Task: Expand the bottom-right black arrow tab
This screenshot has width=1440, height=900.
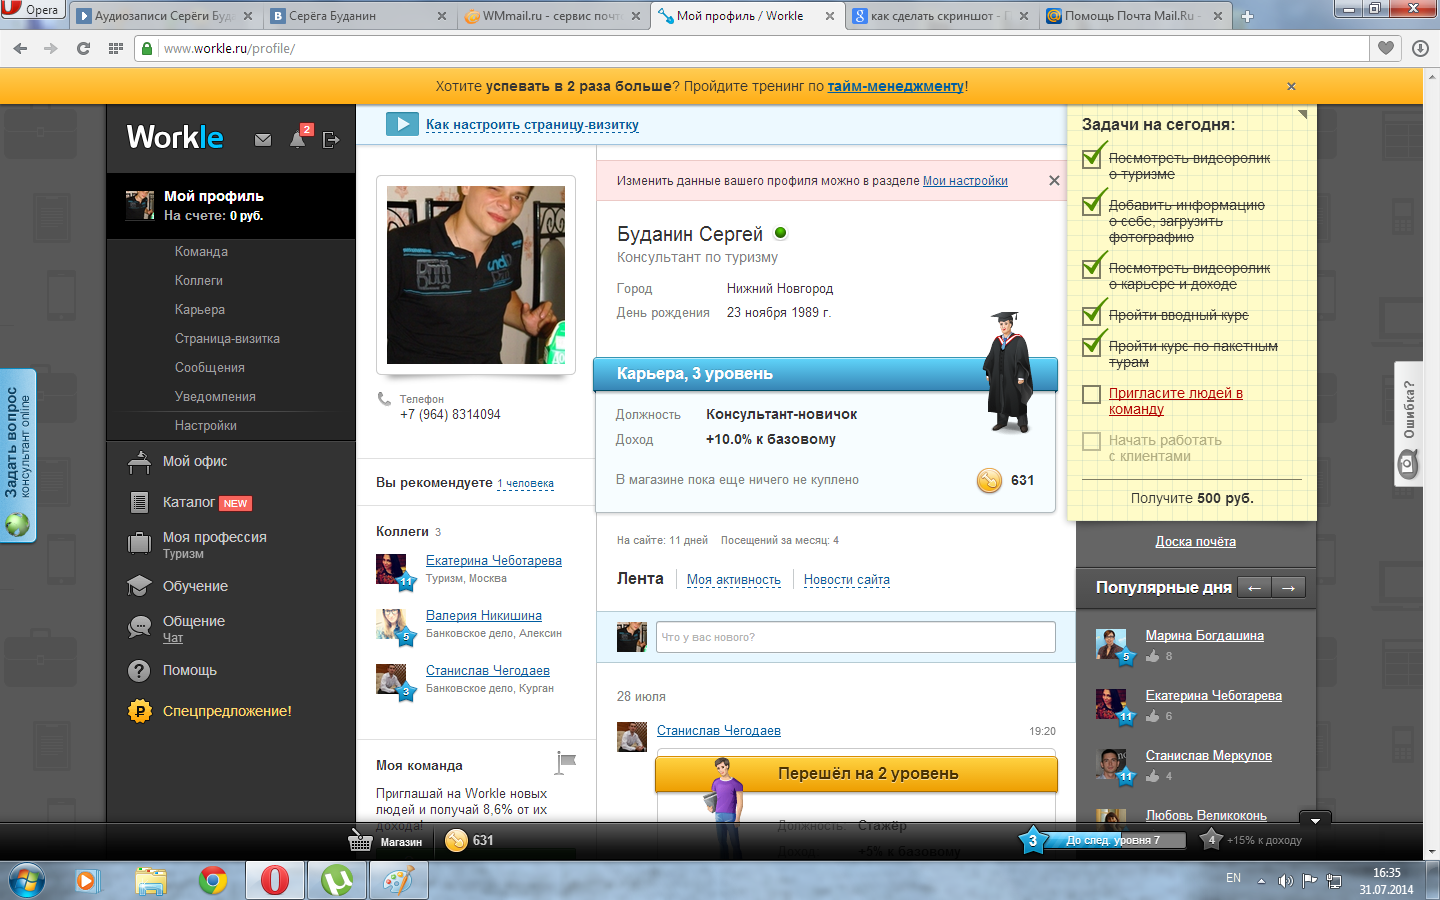Action: coord(1315,820)
